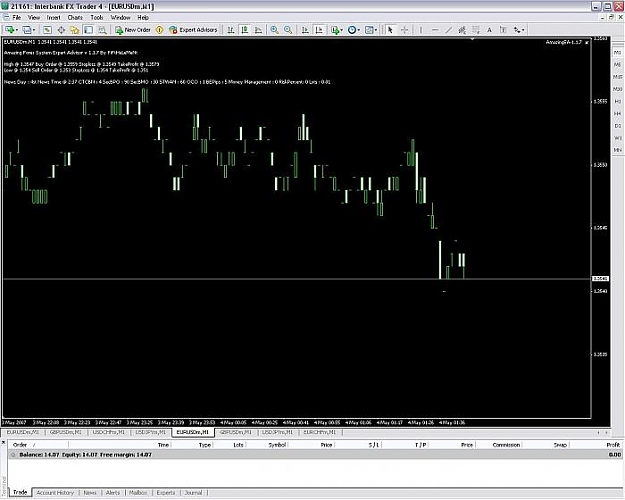Close the Terminal panel with its x
The width and height of the screenshot is (625, 500).
(4, 443)
